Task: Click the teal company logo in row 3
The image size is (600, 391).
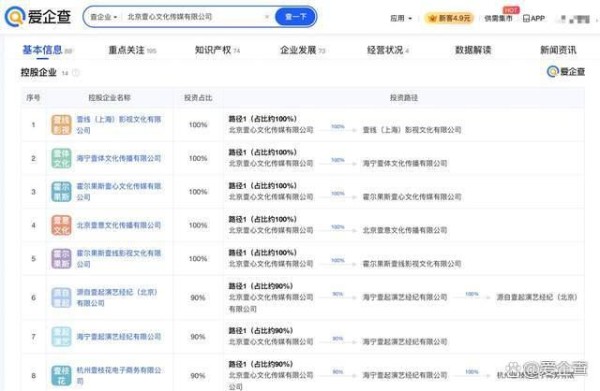Action: tap(61, 192)
